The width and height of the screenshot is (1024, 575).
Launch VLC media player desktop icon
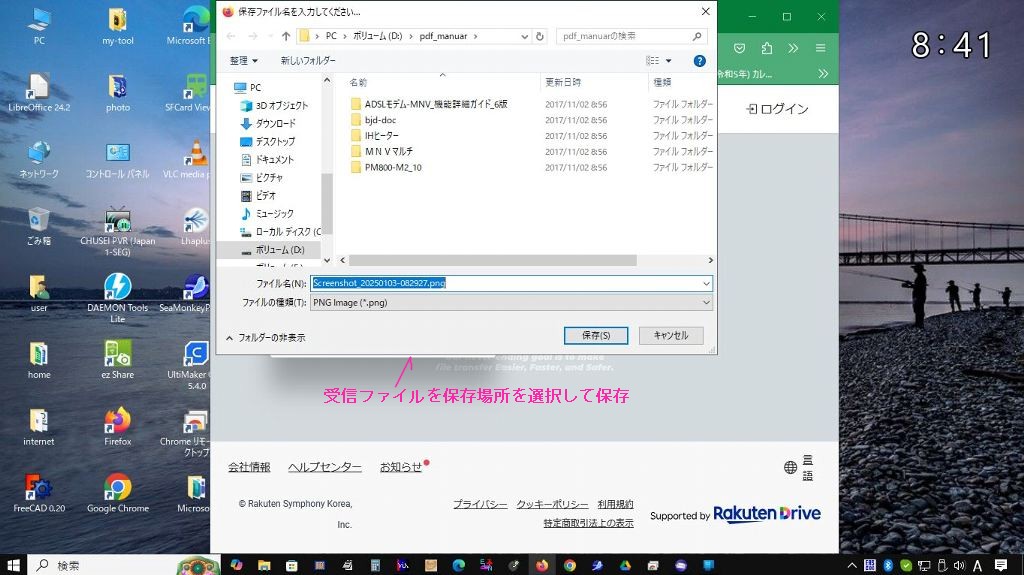tap(189, 159)
